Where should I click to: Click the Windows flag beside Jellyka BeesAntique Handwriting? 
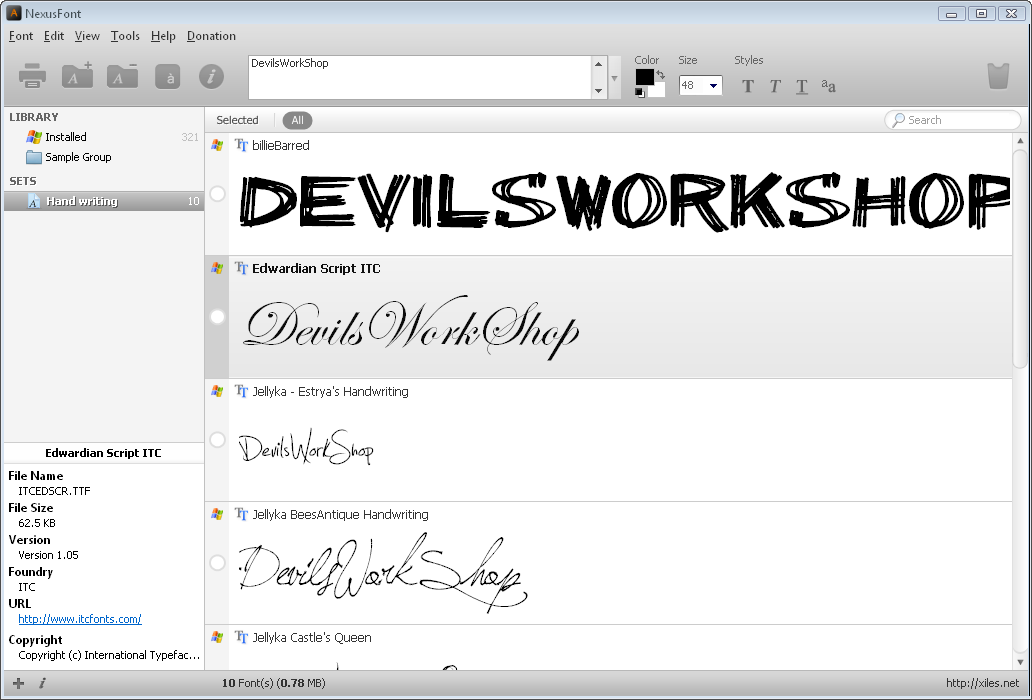[x=217, y=514]
